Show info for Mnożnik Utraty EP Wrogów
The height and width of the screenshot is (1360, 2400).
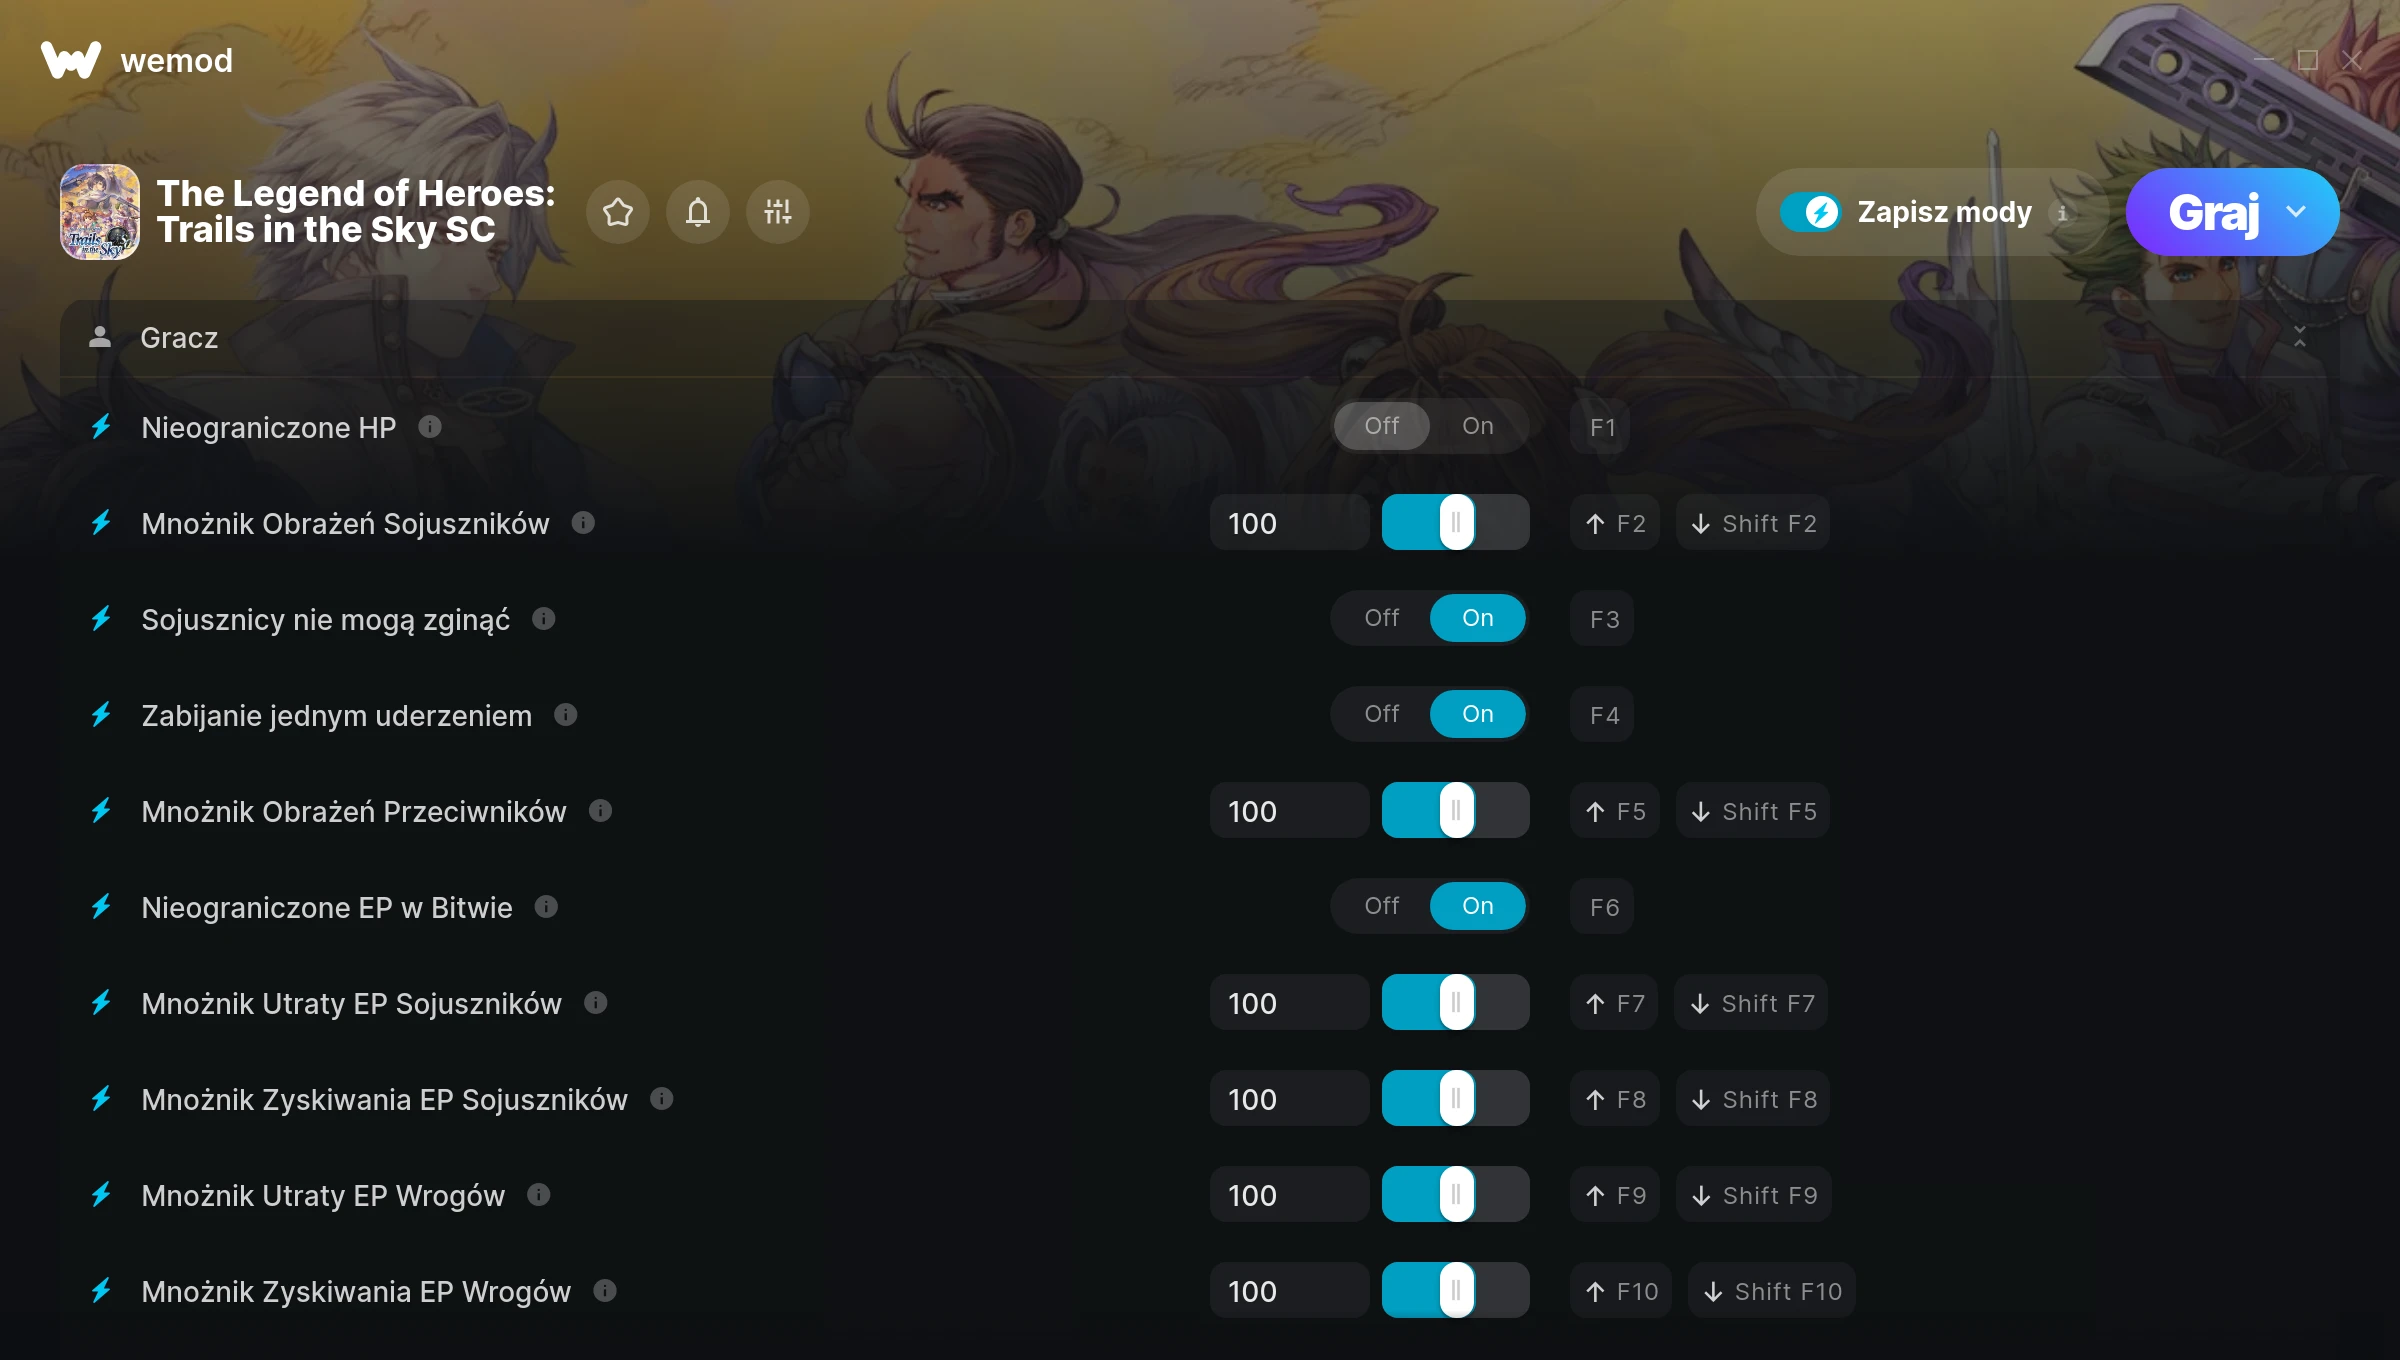pyautogui.click(x=539, y=1195)
